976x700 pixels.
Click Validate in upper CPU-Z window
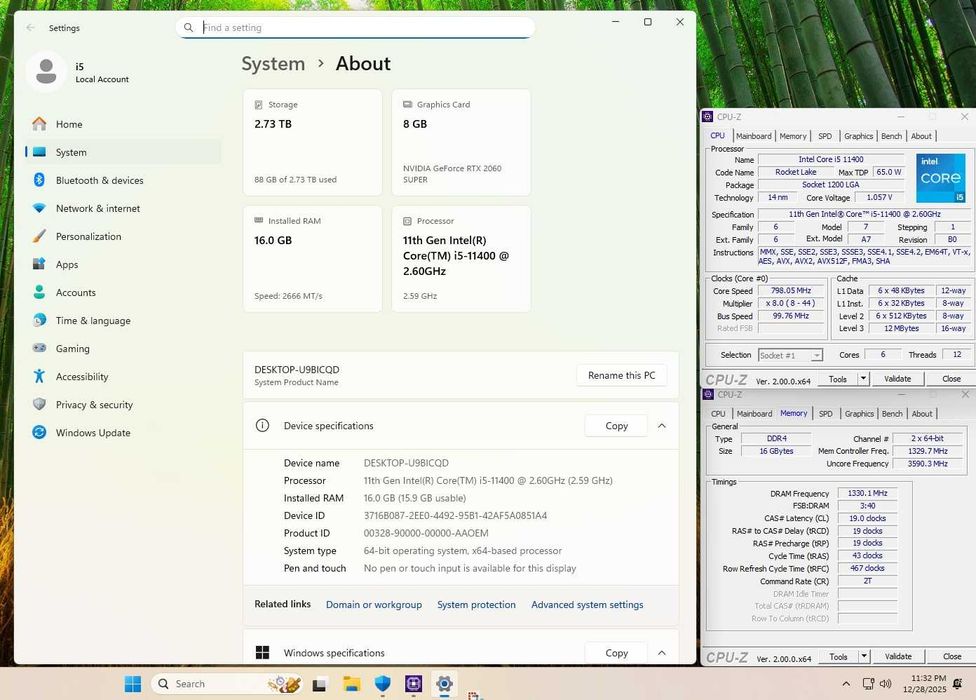897,378
